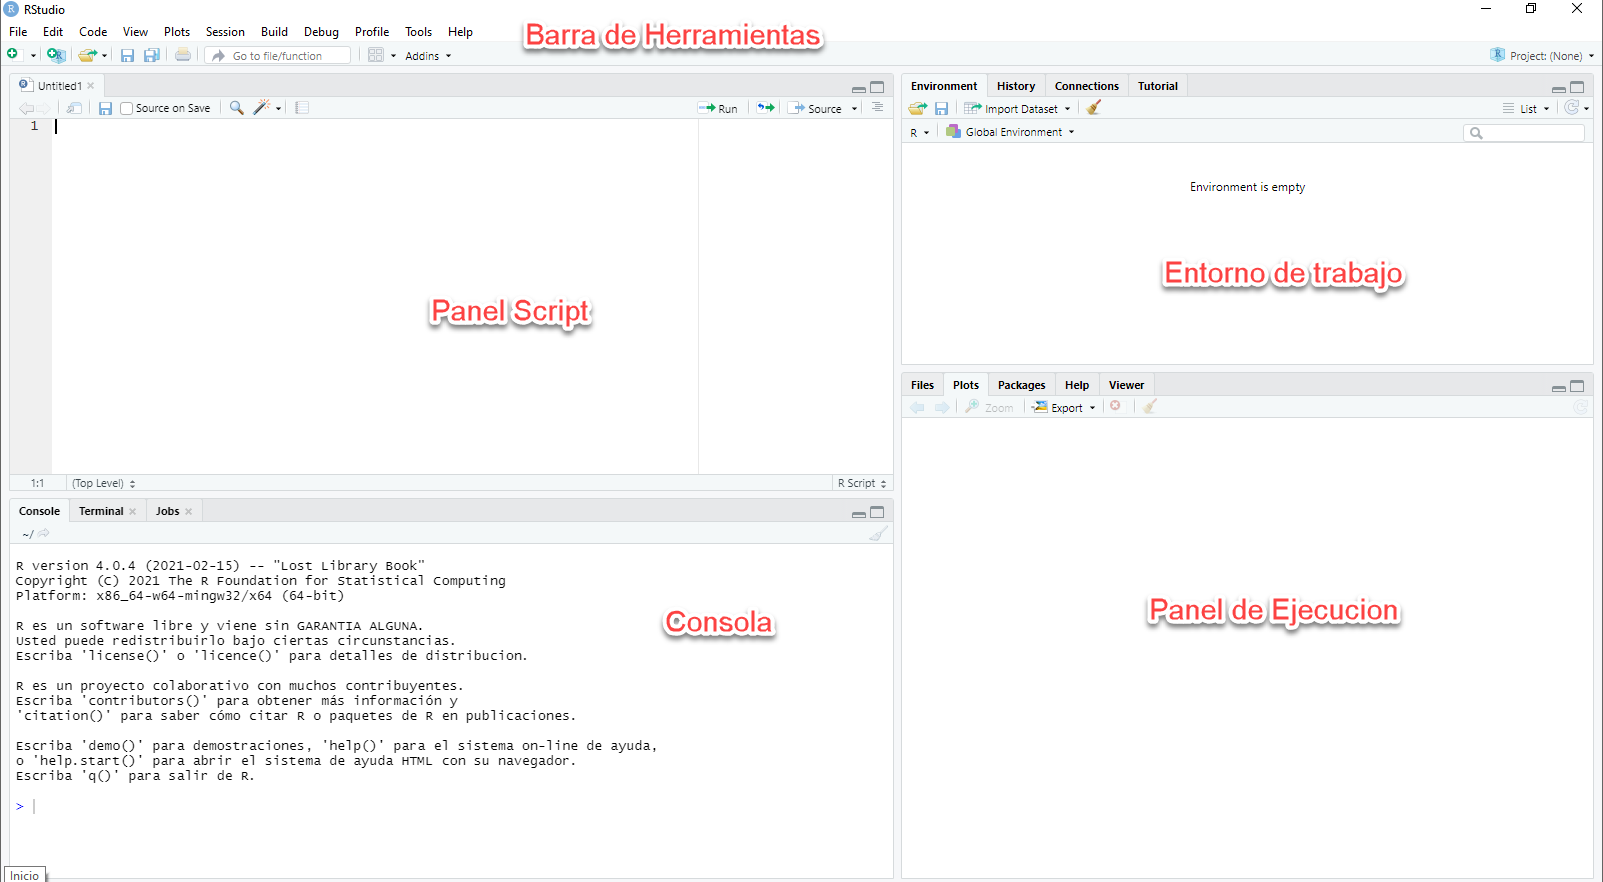The image size is (1603, 882).
Task: Open the Project: (None) dropdown
Action: tap(1542, 56)
